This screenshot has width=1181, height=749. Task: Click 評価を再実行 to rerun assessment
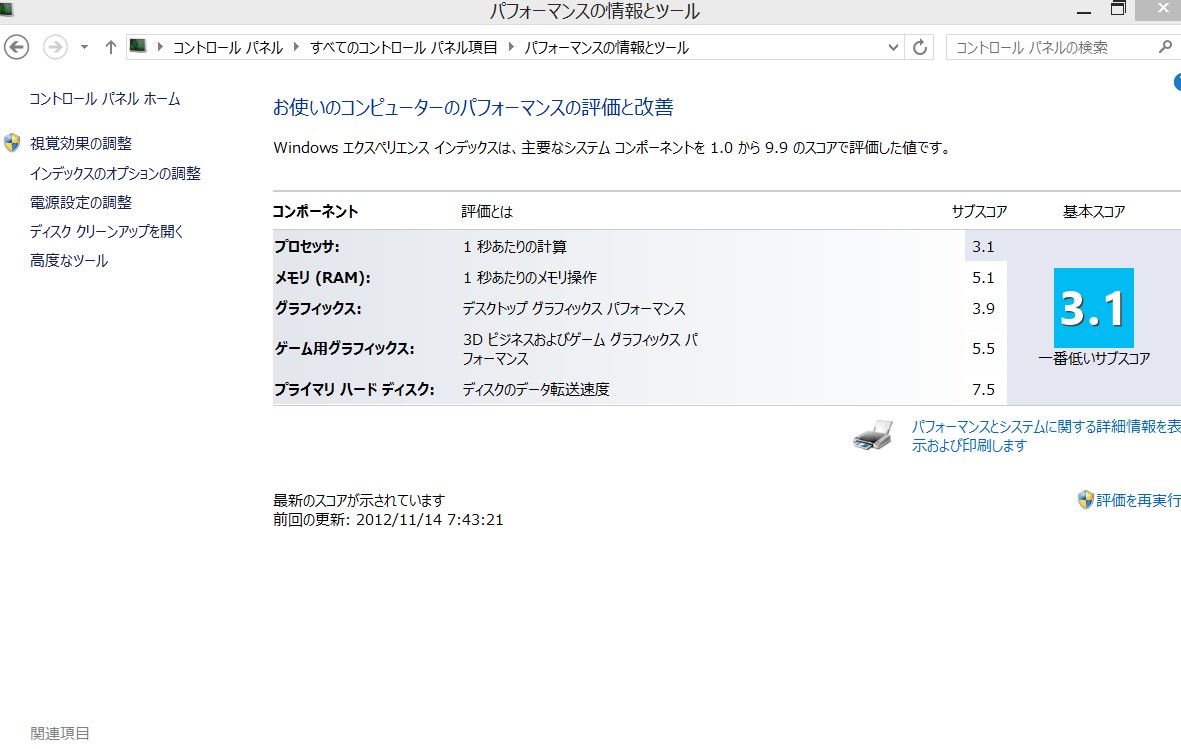(x=1138, y=500)
